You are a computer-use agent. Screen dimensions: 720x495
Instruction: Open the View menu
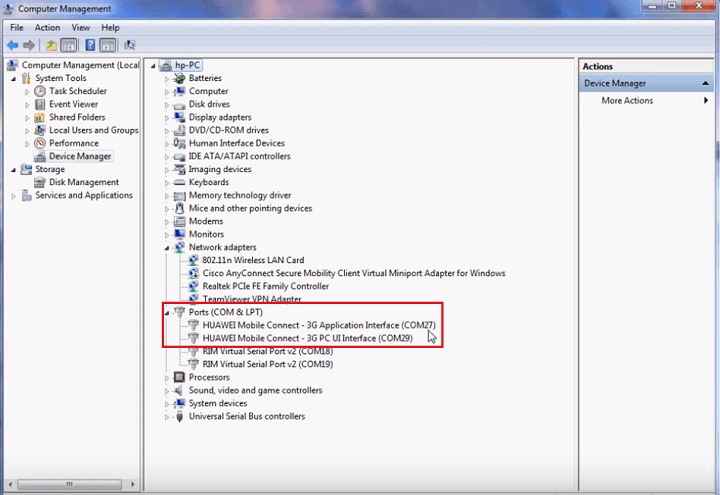point(80,28)
